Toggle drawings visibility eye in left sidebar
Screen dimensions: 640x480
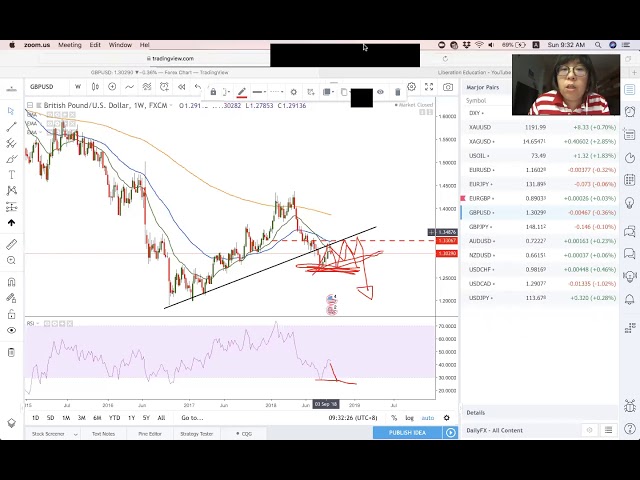click(x=11, y=330)
